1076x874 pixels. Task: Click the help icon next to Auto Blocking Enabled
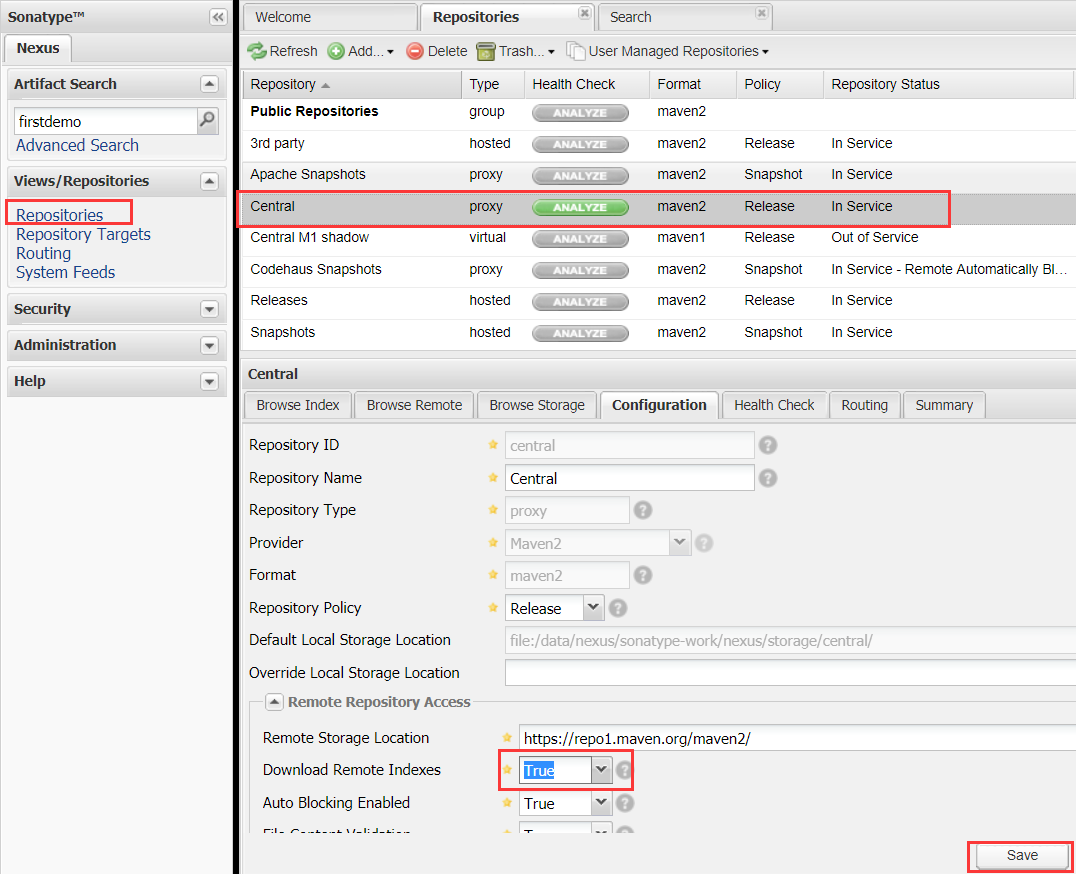click(x=624, y=803)
